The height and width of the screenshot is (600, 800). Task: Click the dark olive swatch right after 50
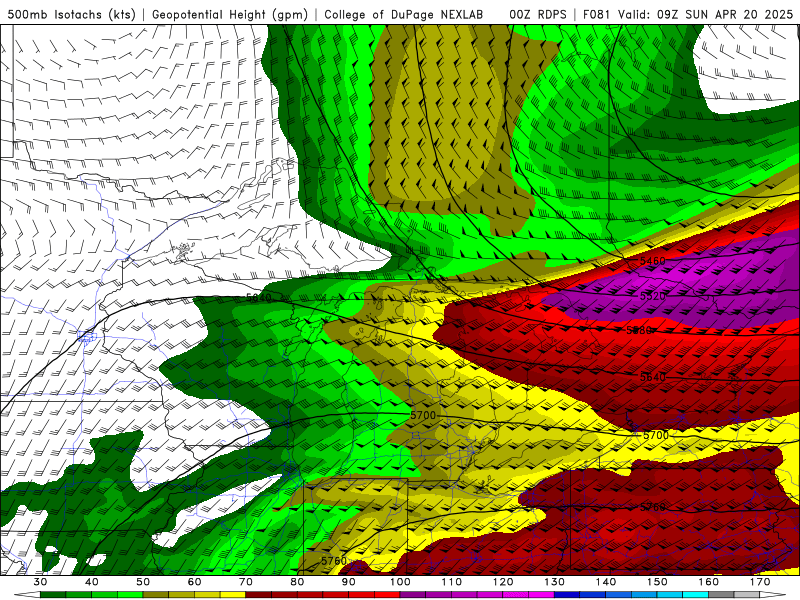(156, 595)
